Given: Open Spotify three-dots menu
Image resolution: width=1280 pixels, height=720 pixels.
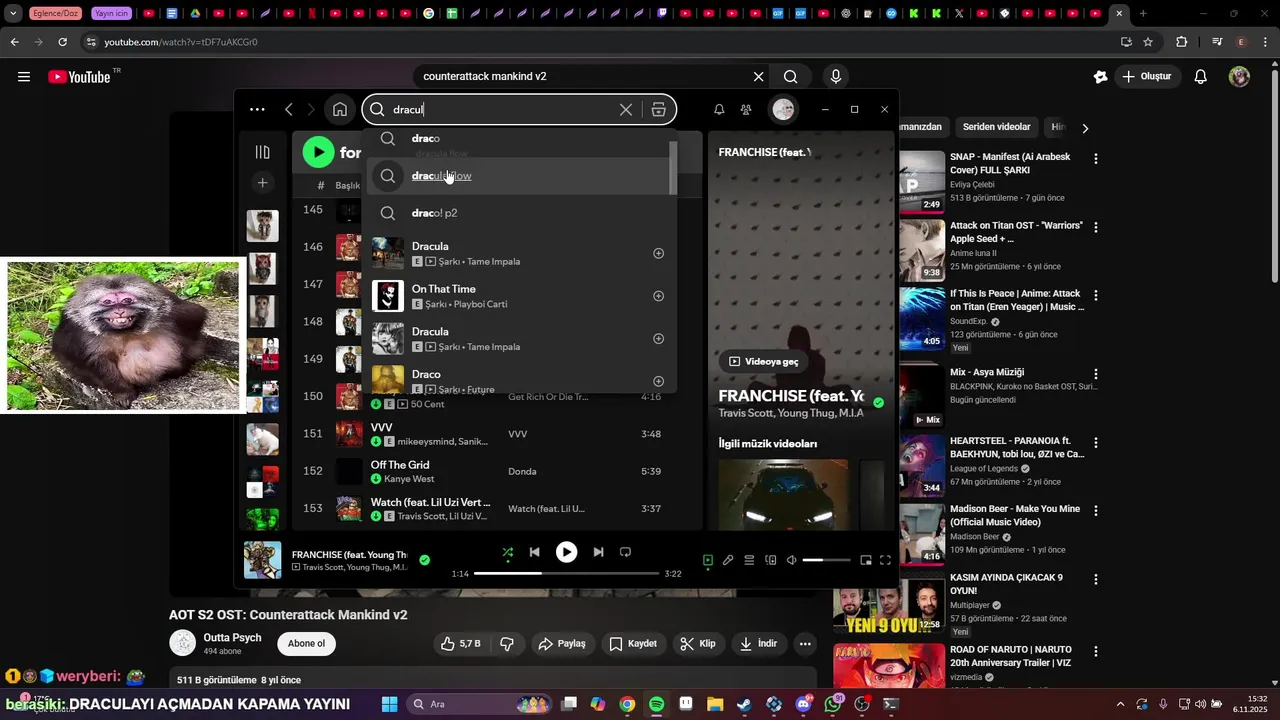Looking at the screenshot, I should pos(257,110).
